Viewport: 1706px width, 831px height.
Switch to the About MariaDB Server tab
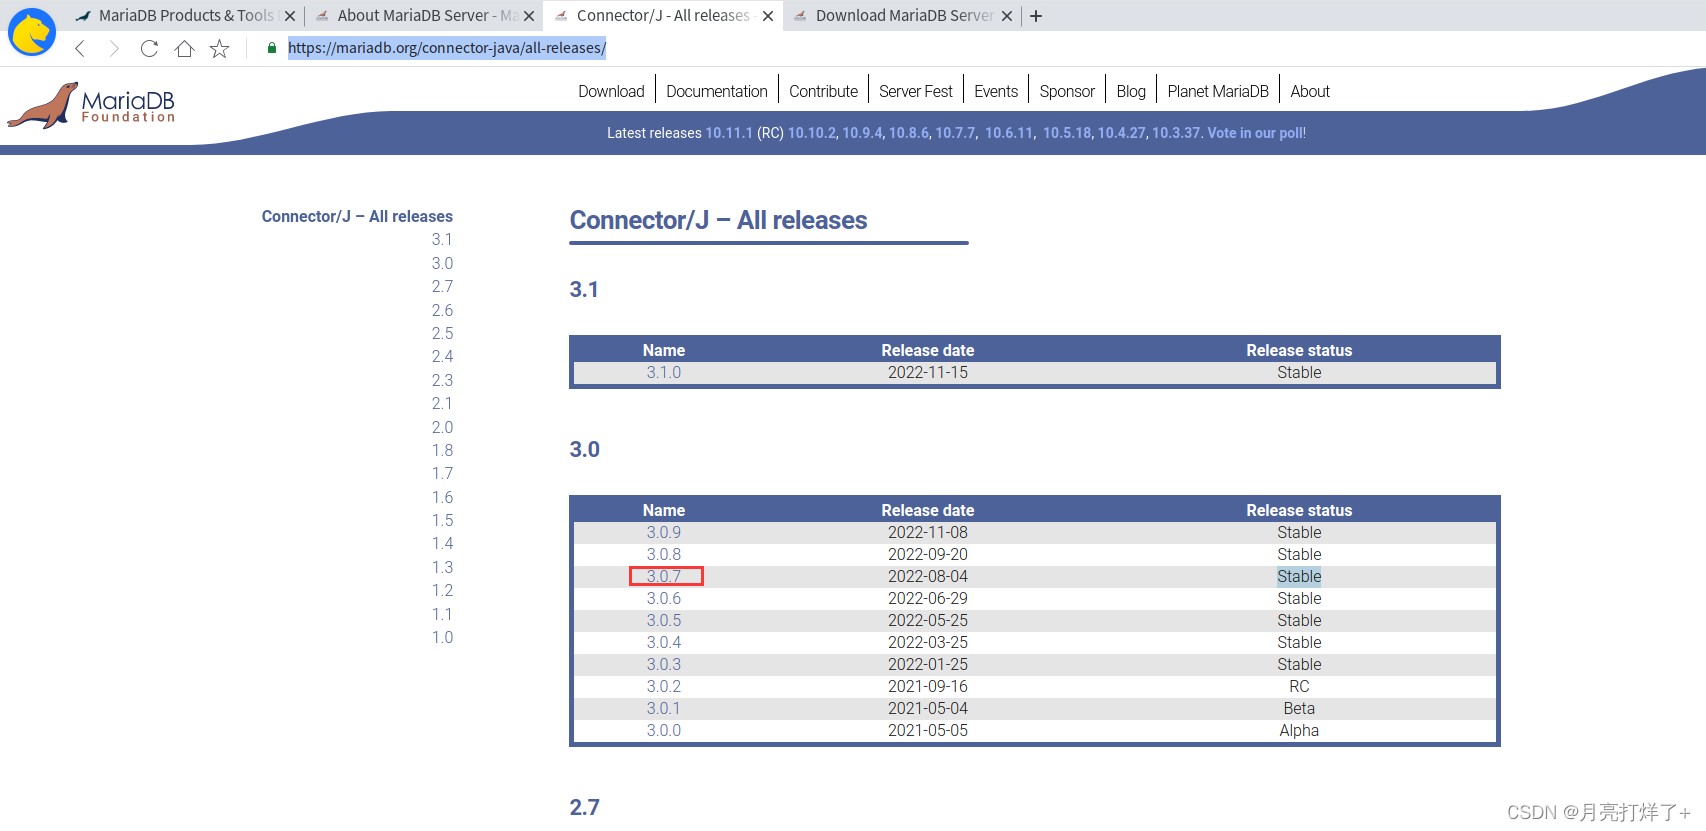(x=426, y=16)
